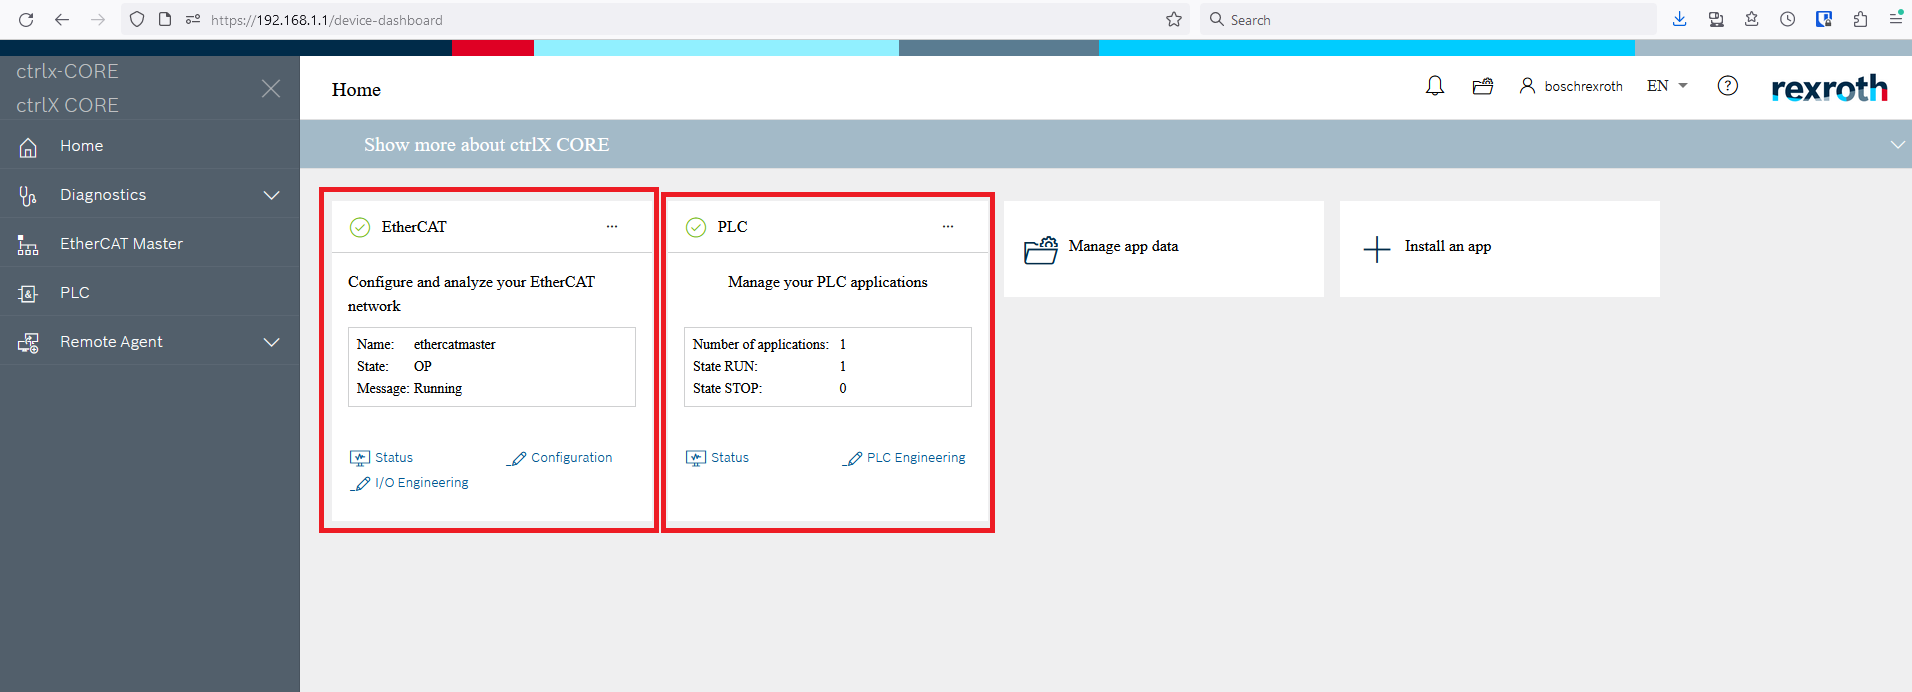The width and height of the screenshot is (1912, 692).
Task: Open the EtherCAT tile three-dot menu
Action: click(612, 227)
